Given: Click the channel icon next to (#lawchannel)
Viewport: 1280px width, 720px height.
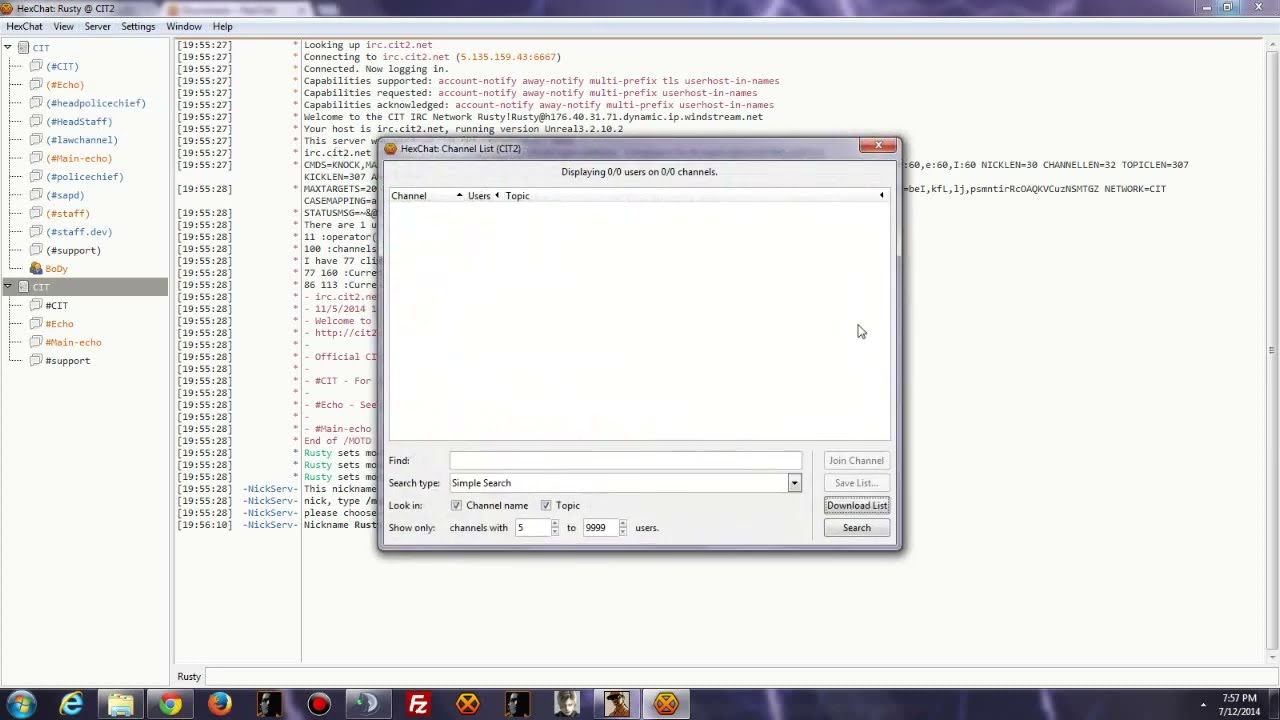Looking at the screenshot, I should (x=36, y=140).
